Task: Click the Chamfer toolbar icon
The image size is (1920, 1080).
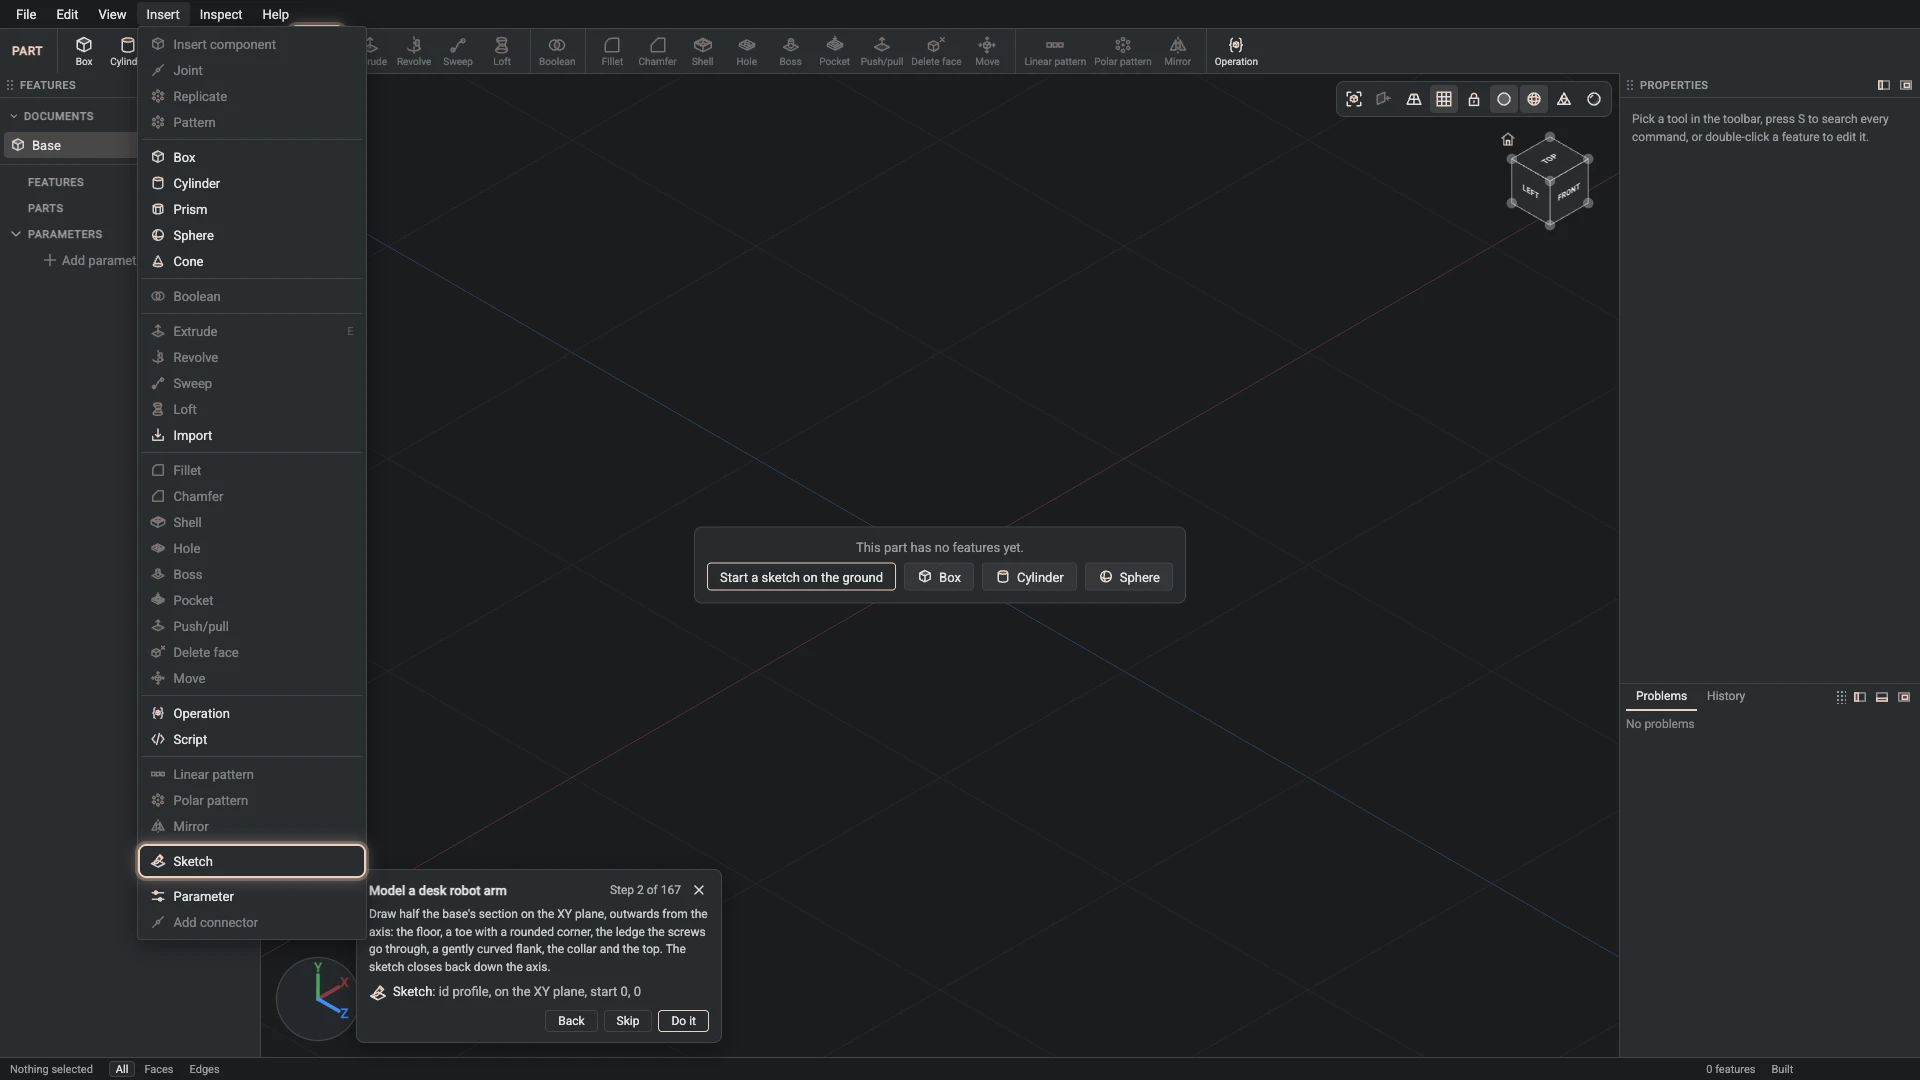Action: tap(657, 51)
